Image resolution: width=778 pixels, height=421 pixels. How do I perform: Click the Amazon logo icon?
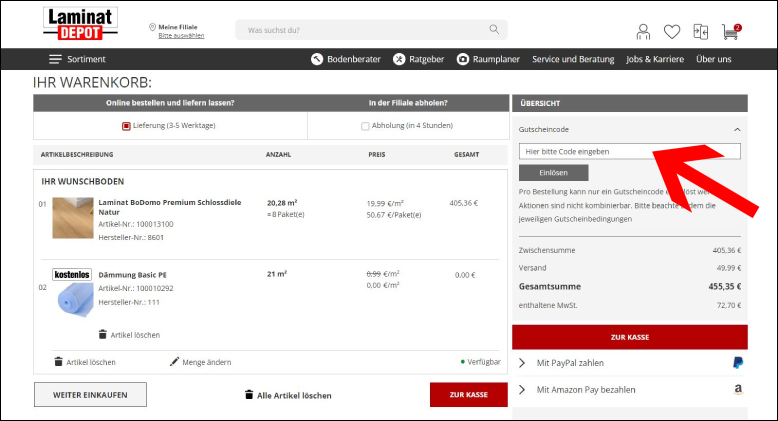[738, 389]
